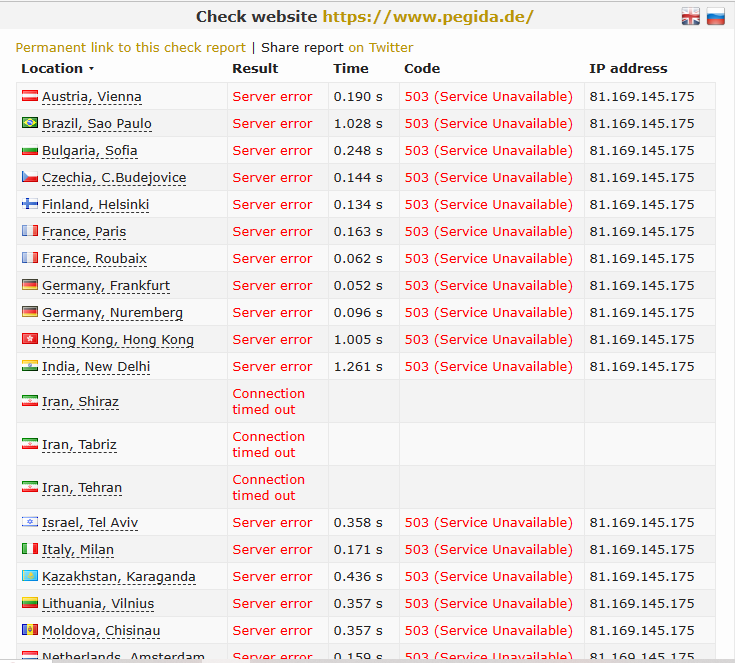Select the 503 code in the Austria row
Screen dimensions: 735x663
pyautogui.click(x=488, y=97)
